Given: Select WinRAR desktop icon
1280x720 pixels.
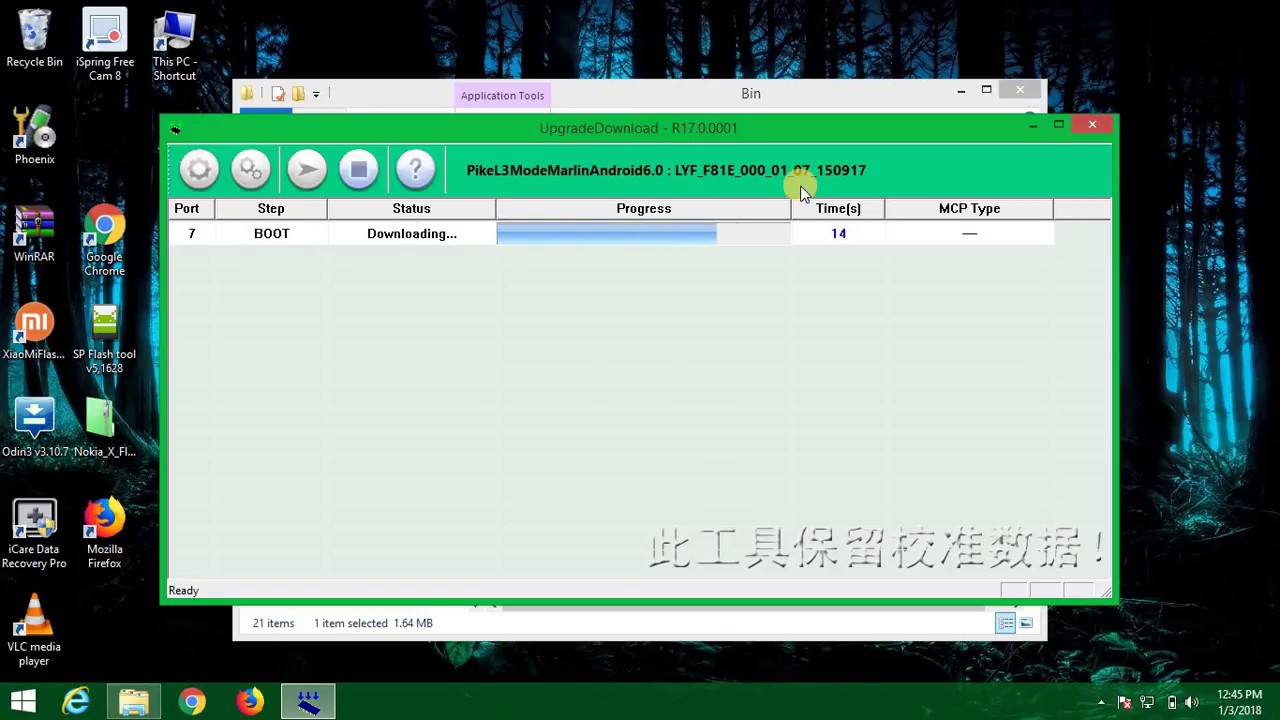Looking at the screenshot, I should [x=34, y=234].
